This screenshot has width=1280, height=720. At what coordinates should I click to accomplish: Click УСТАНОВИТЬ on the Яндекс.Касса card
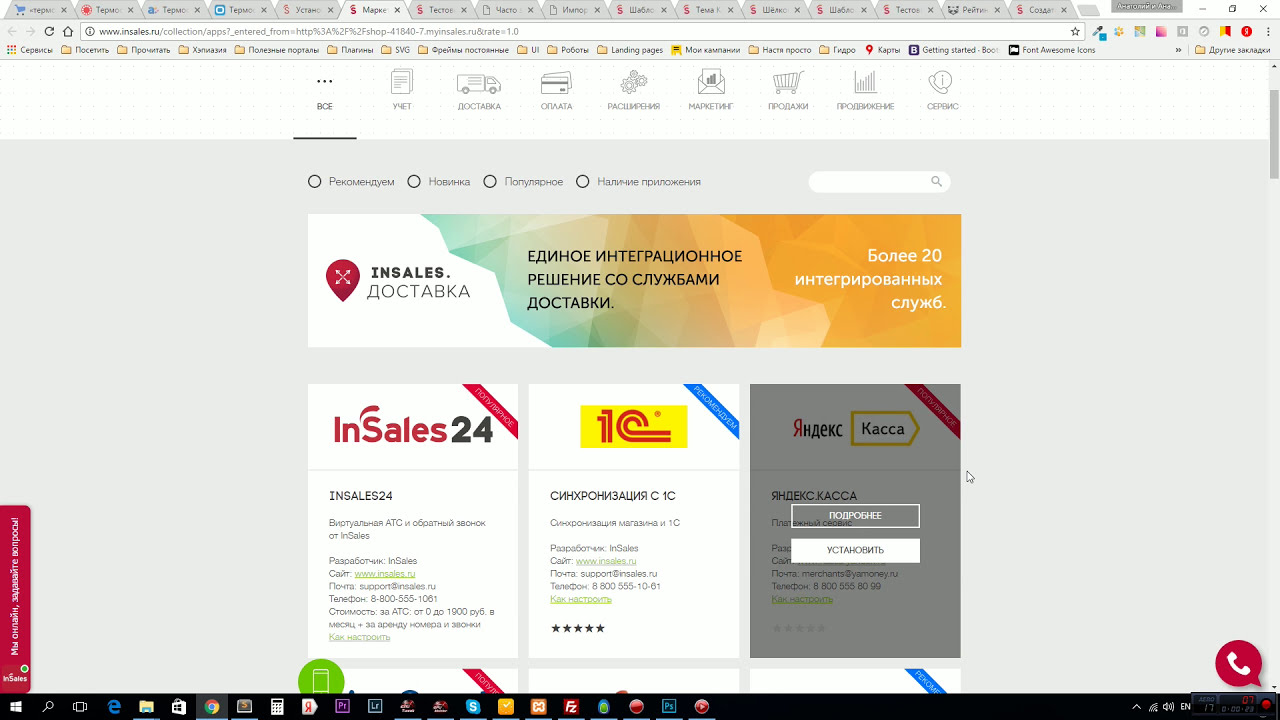click(855, 550)
